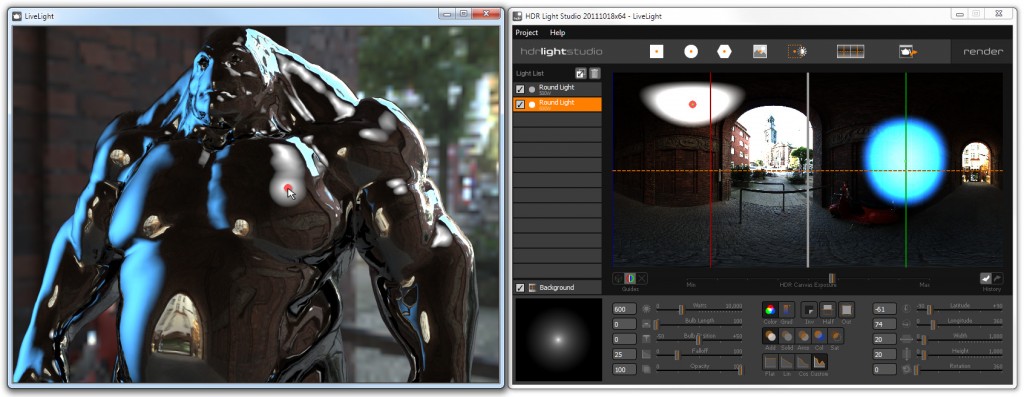Viewport: 1024px width, 397px height.
Task: Open the Project menu
Action: pos(526,33)
